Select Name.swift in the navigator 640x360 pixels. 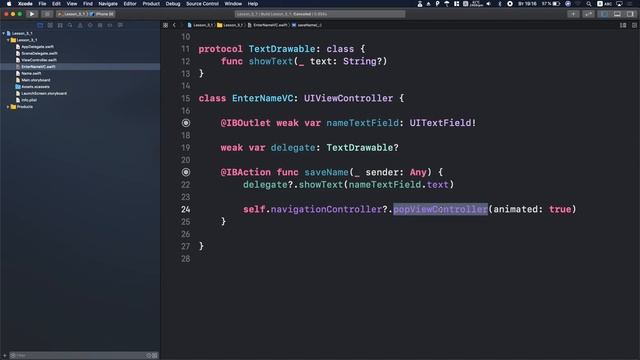point(31,73)
